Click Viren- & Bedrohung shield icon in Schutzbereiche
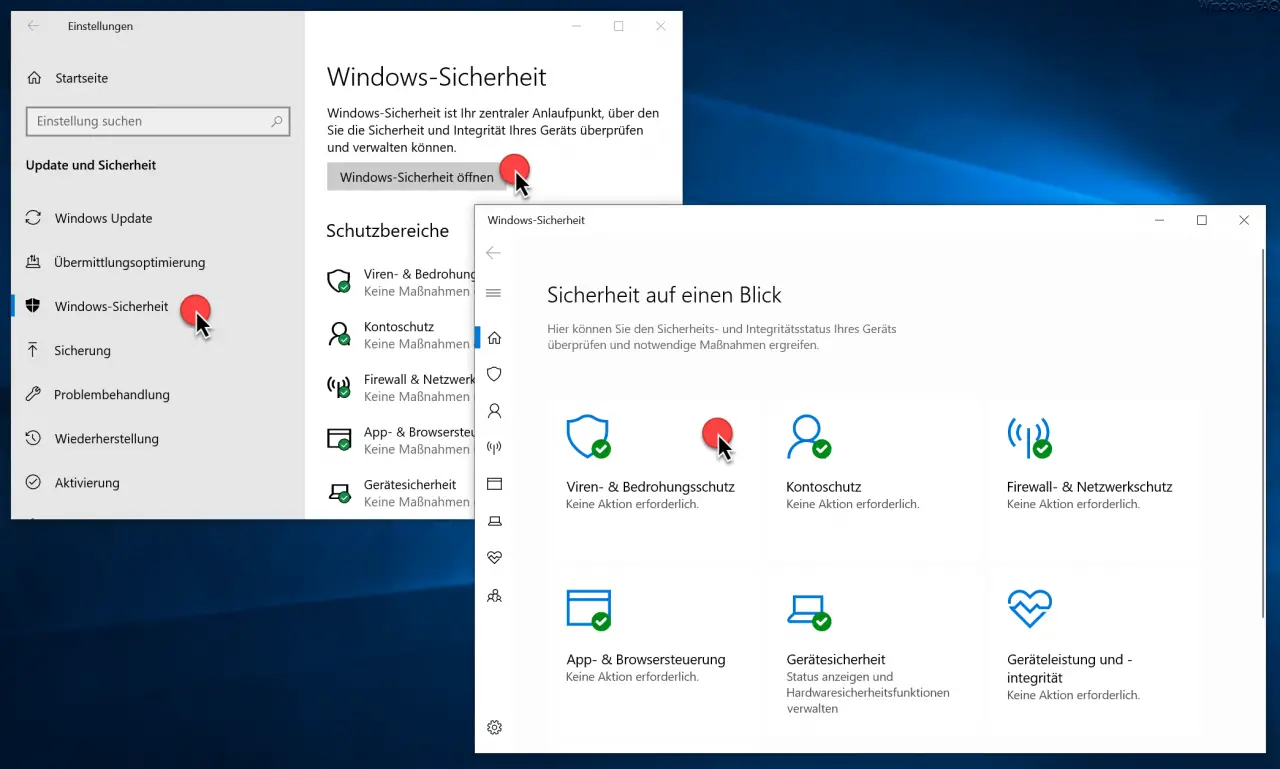 340,280
